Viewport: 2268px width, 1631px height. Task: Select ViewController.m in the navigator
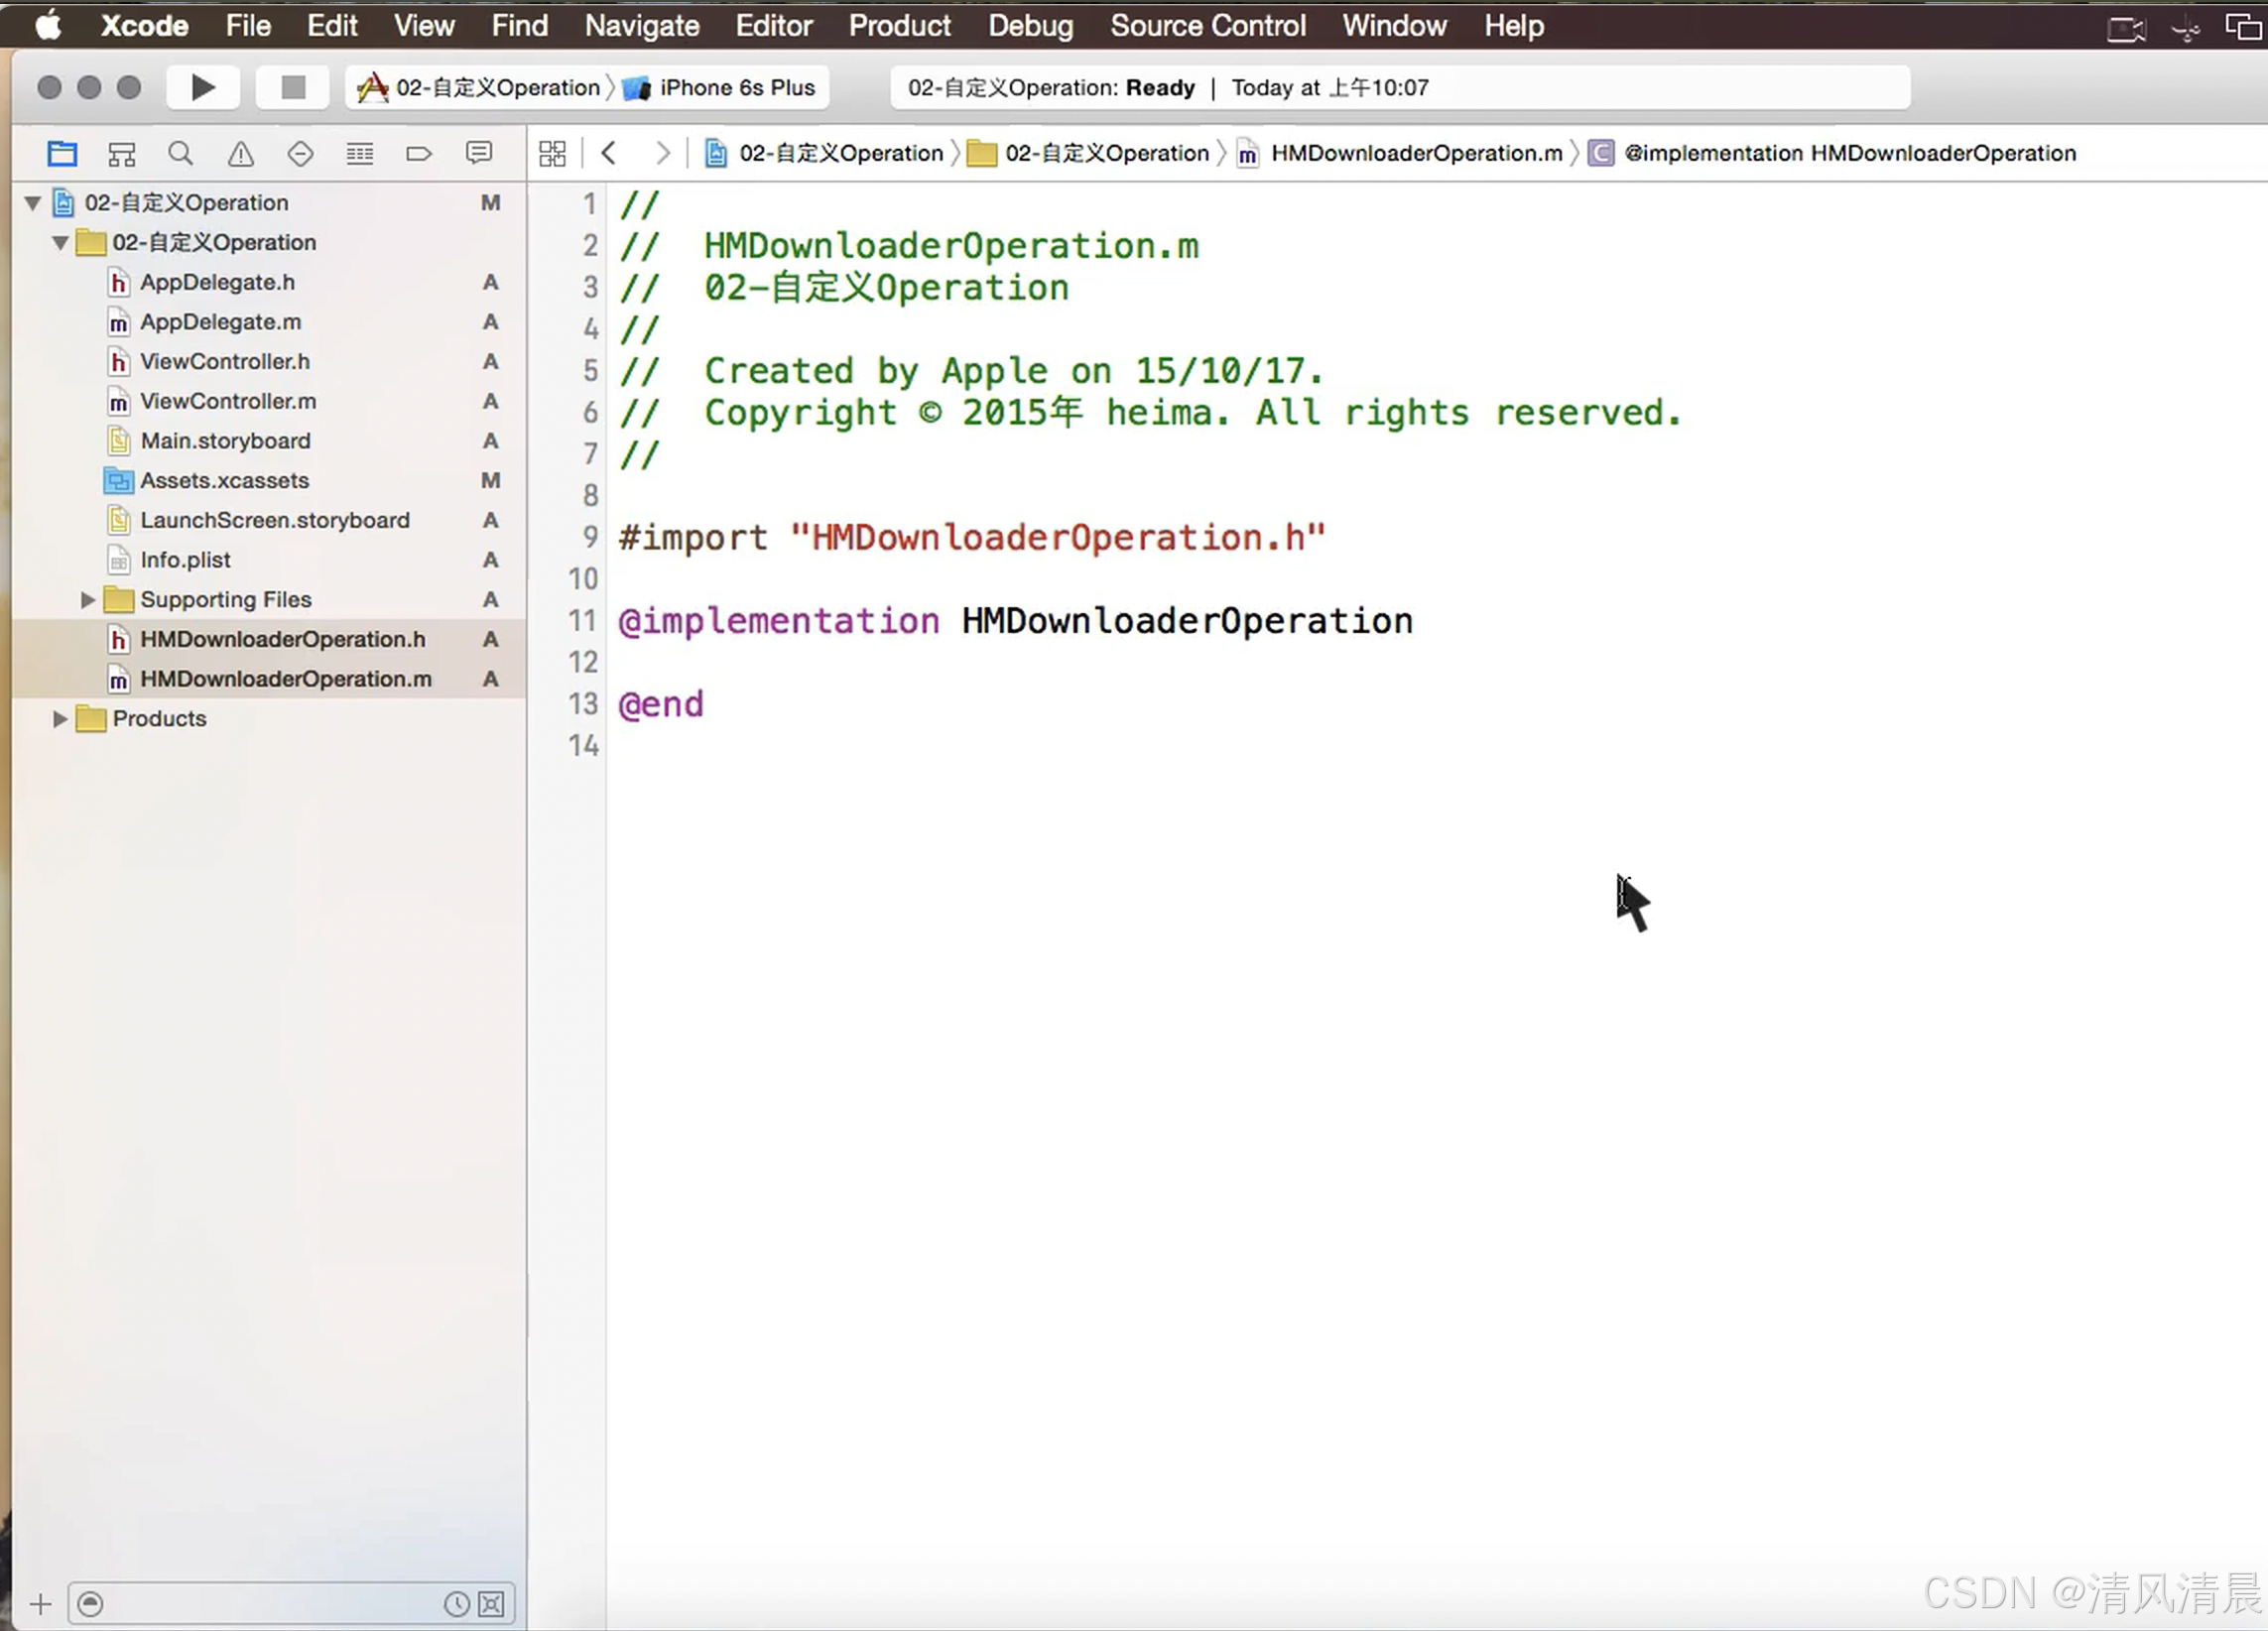(228, 401)
